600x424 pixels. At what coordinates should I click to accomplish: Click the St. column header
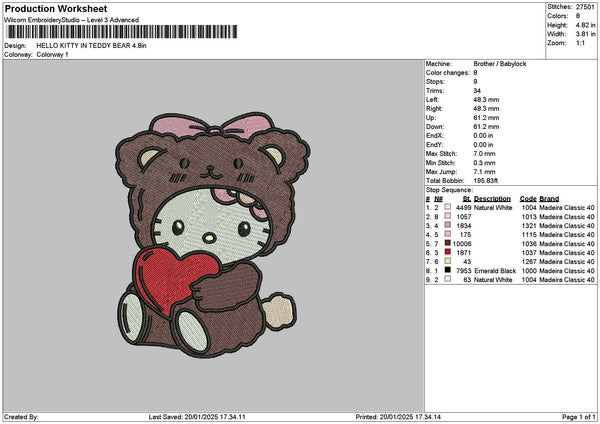tap(466, 199)
